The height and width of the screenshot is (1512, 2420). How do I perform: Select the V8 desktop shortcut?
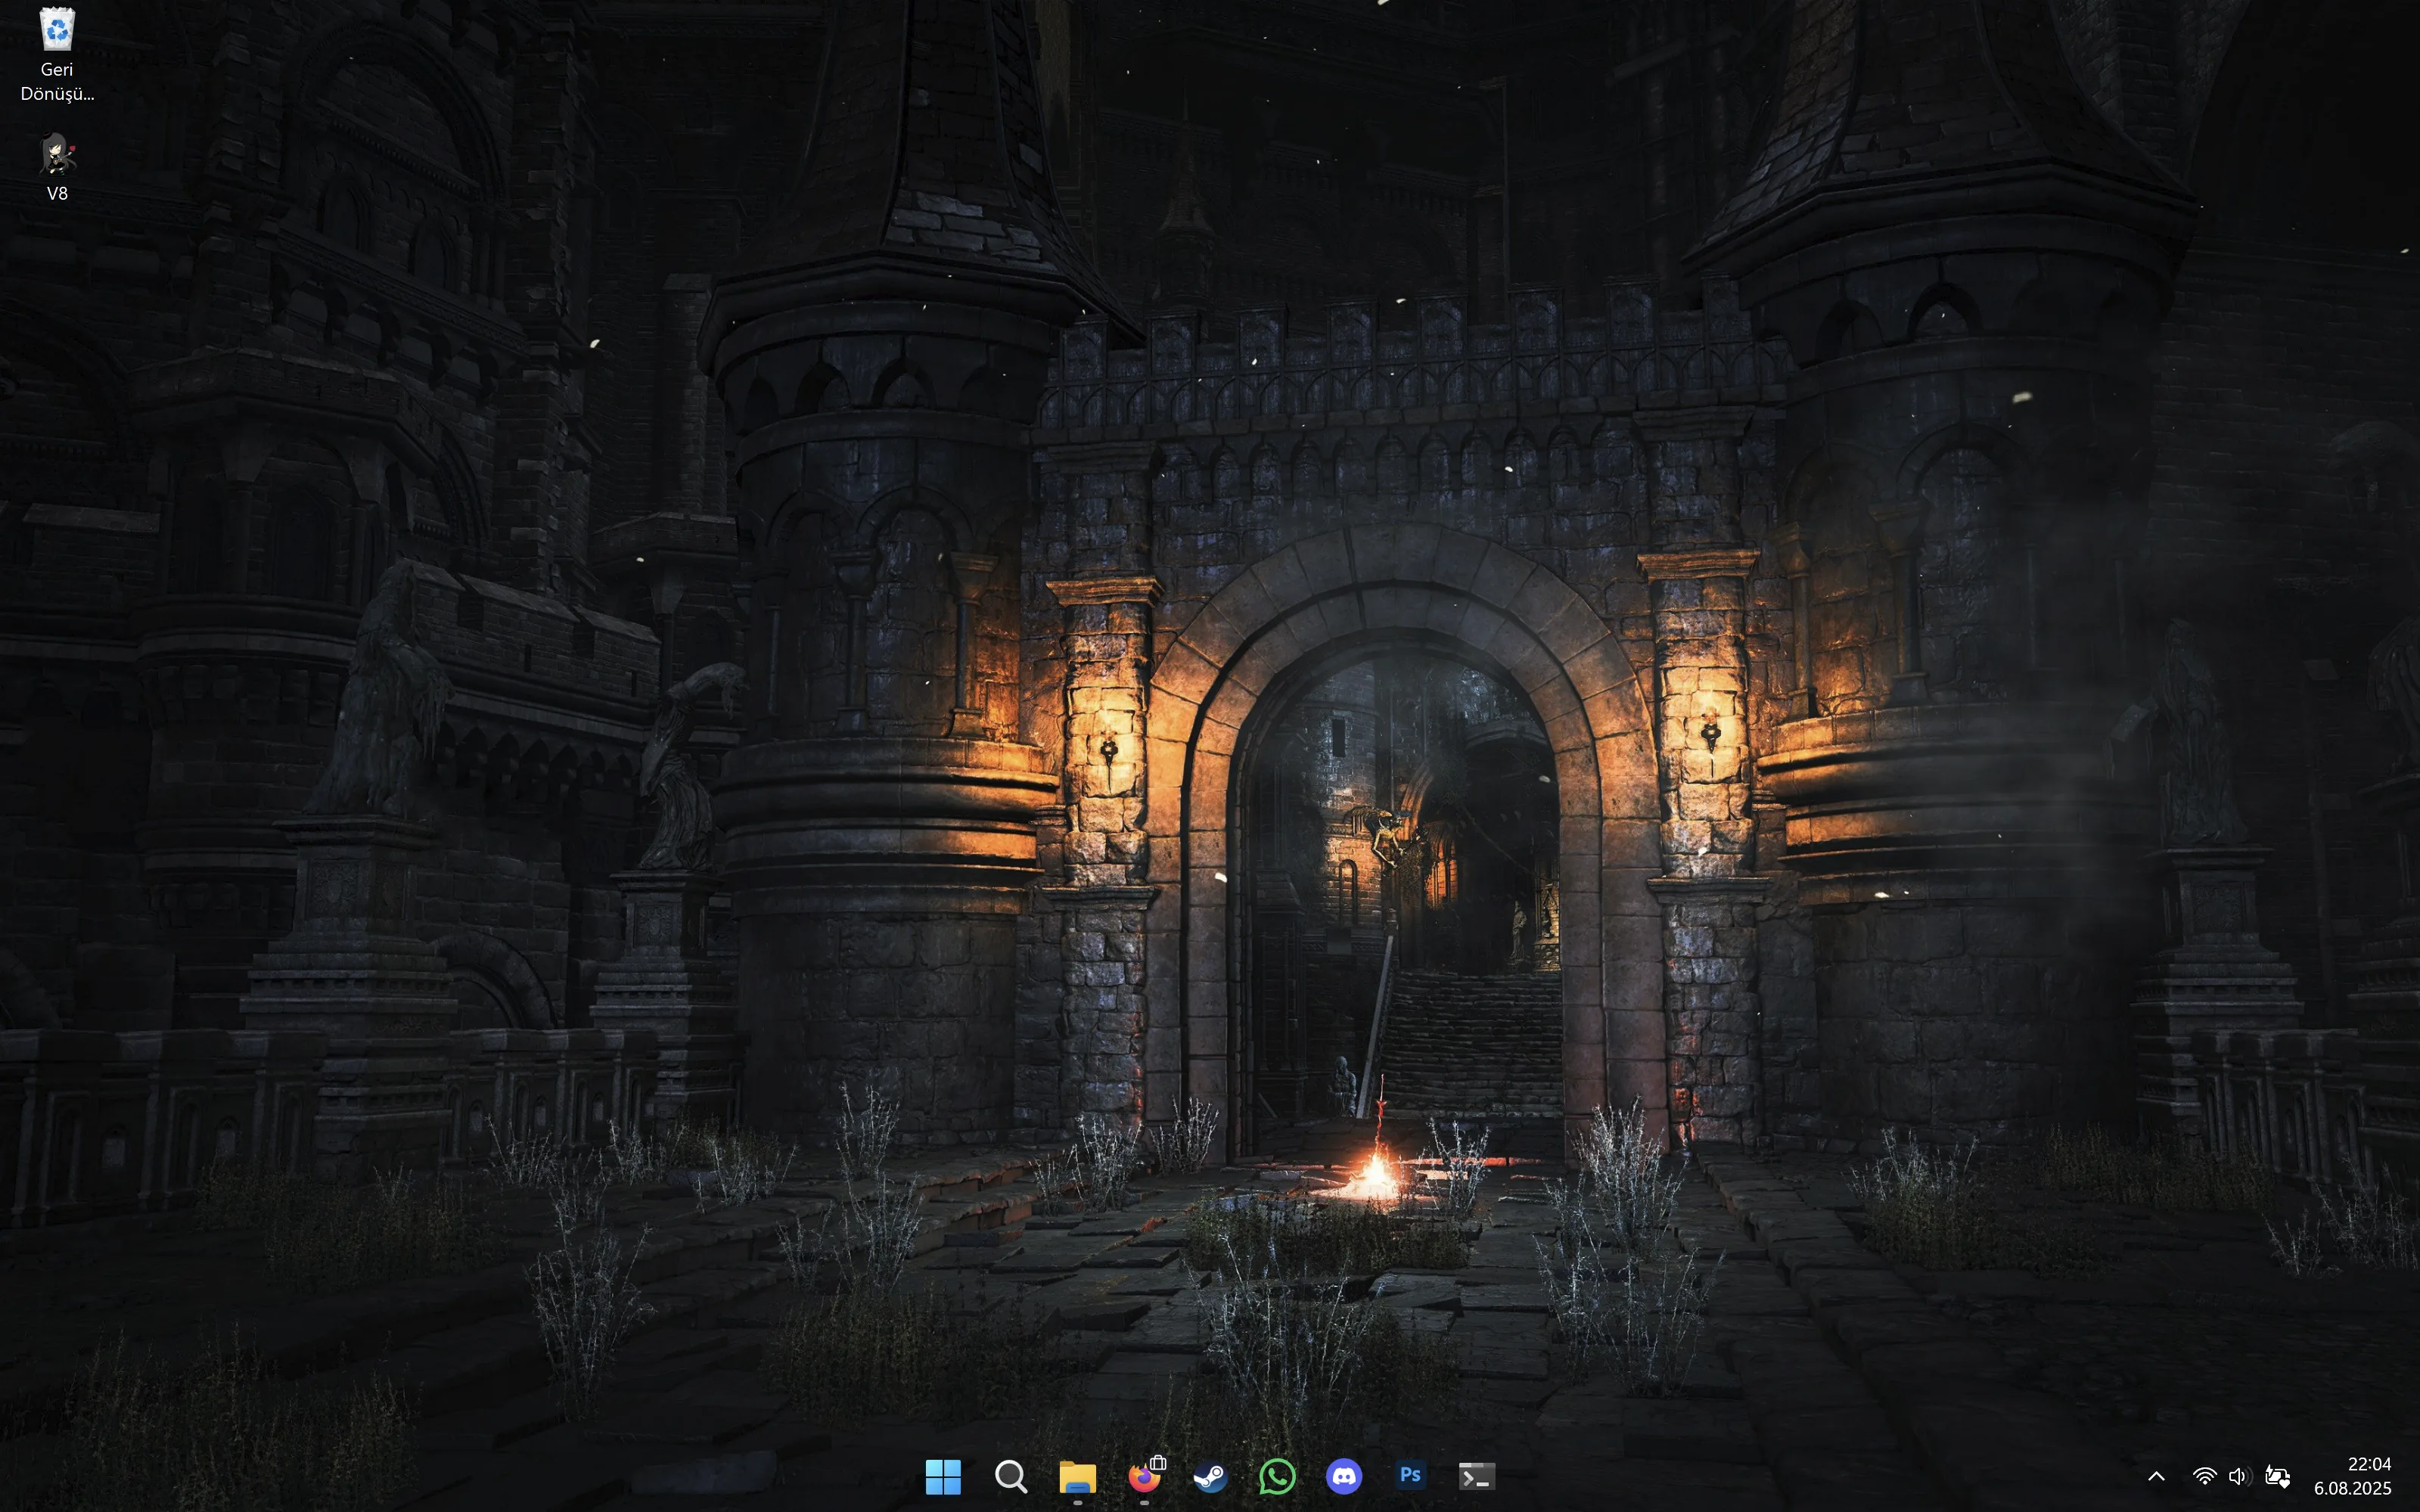(57, 167)
